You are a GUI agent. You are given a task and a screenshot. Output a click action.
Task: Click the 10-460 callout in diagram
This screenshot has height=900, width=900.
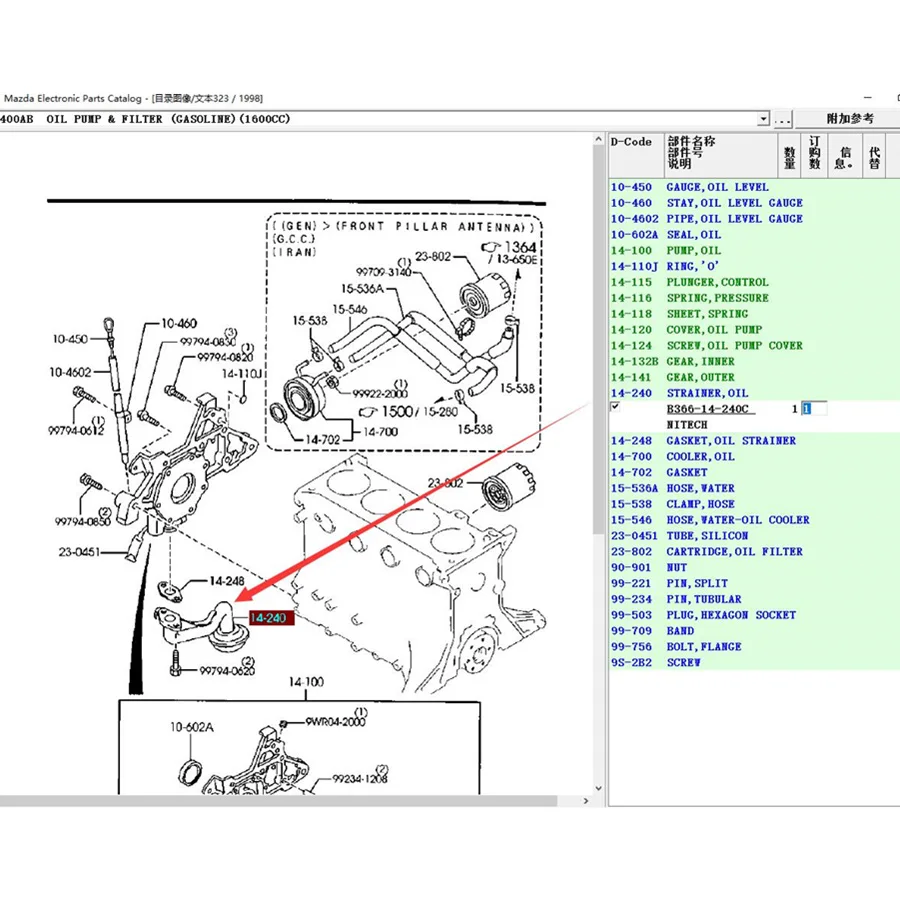pyautogui.click(x=179, y=323)
